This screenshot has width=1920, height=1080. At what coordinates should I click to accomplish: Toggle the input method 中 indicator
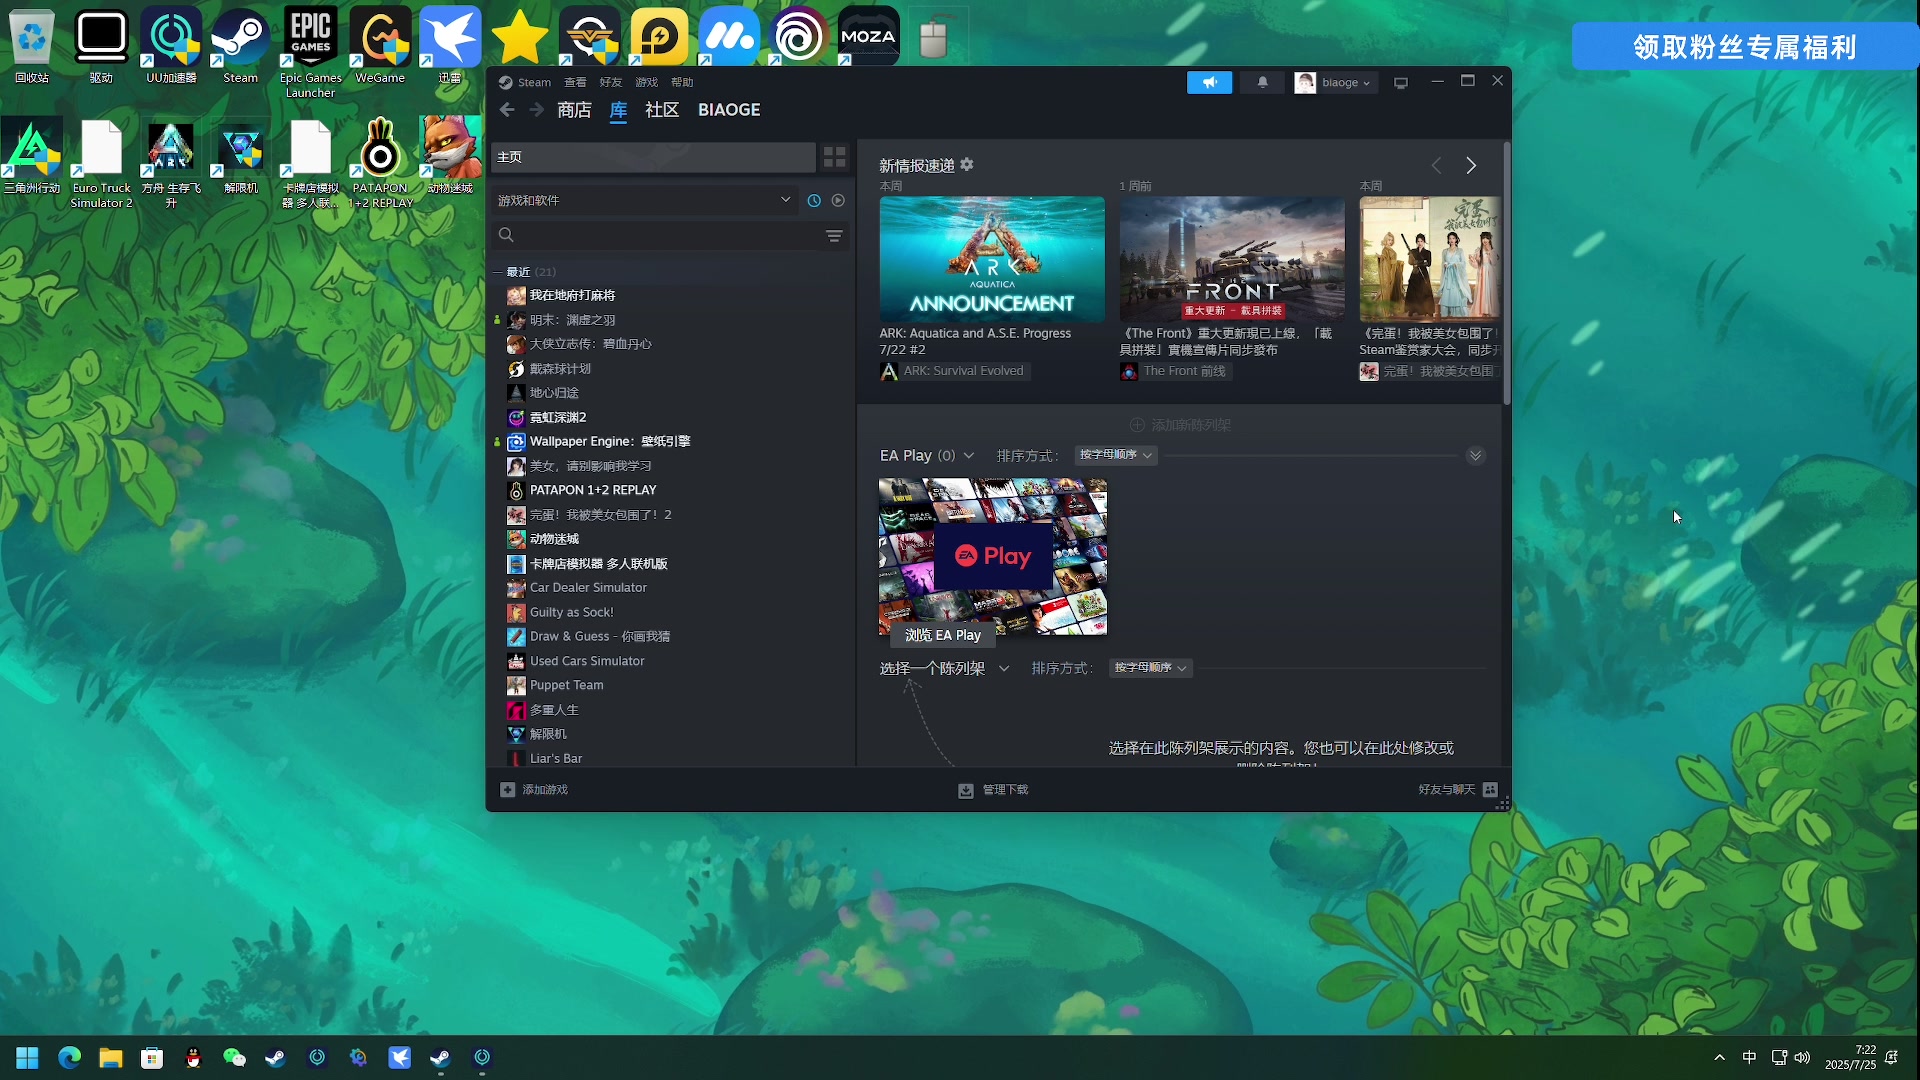pyautogui.click(x=1749, y=1058)
